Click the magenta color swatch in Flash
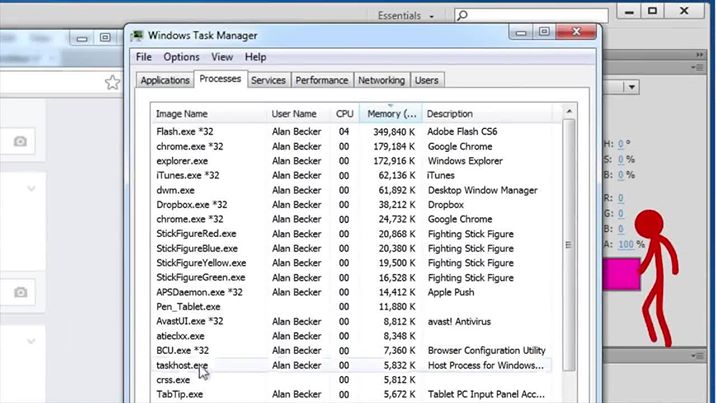Screen dimensions: 716x403 (621, 274)
